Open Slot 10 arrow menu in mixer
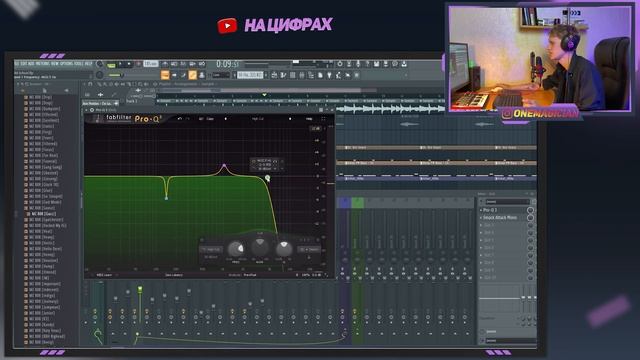Screen dimensions: 640x360 pos(481,278)
